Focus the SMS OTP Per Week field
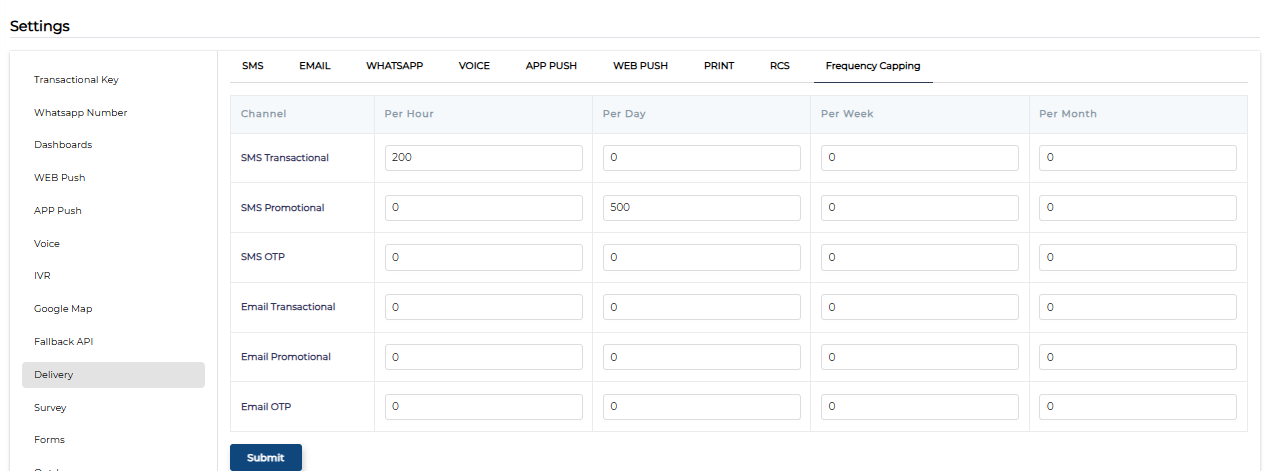This screenshot has width=1267, height=471. [x=919, y=258]
